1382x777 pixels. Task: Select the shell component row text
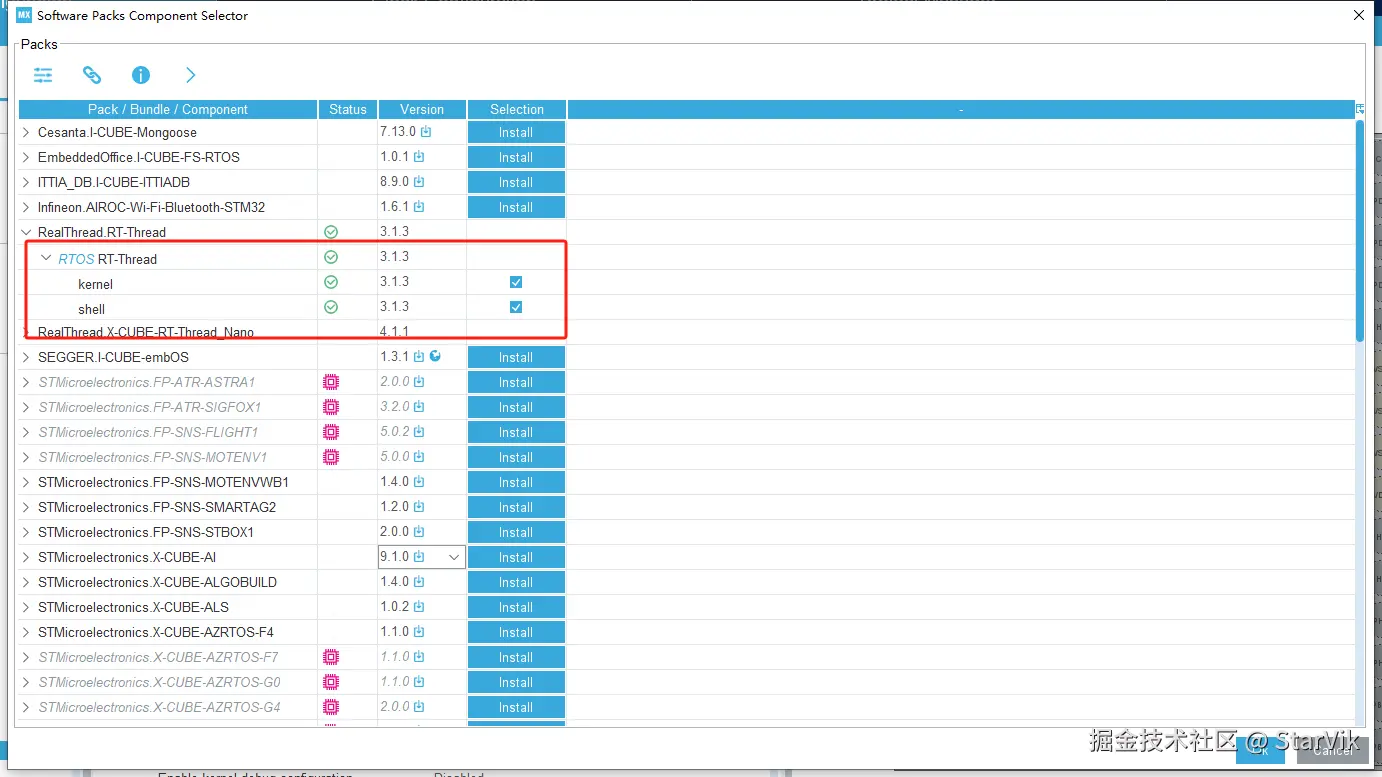tap(91, 309)
